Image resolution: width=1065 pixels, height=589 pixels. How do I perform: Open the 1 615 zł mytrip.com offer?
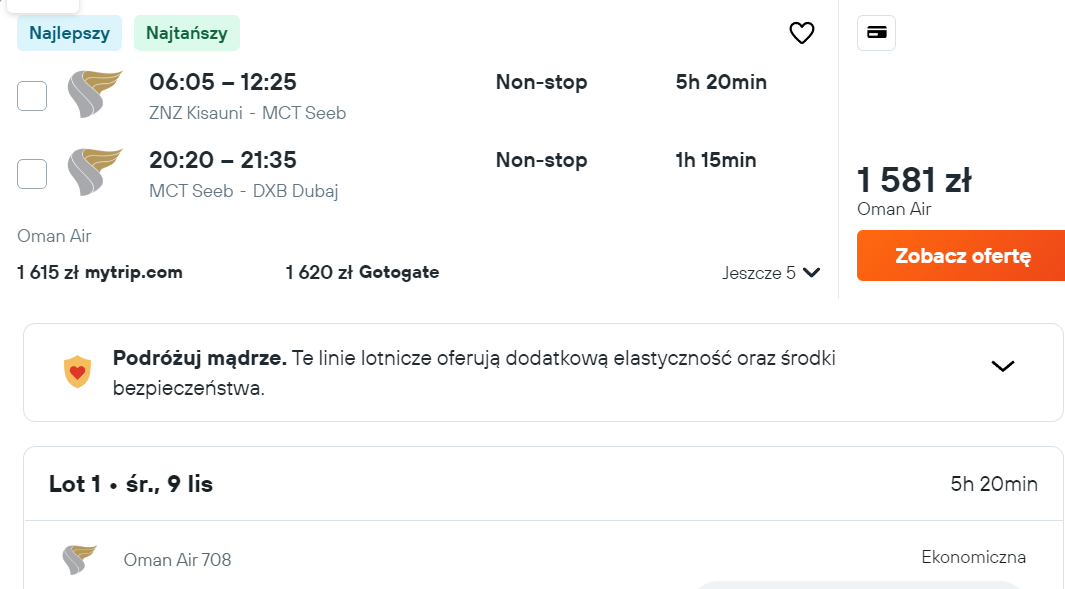tap(100, 272)
